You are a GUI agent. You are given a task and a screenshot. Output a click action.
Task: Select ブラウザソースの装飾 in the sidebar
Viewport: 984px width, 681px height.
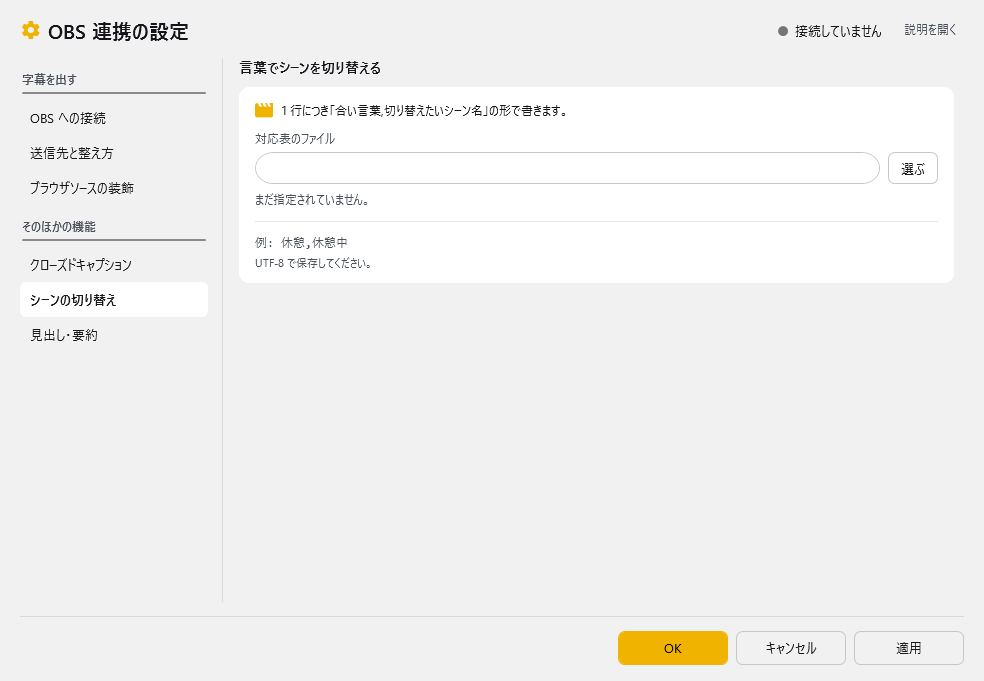click(114, 188)
